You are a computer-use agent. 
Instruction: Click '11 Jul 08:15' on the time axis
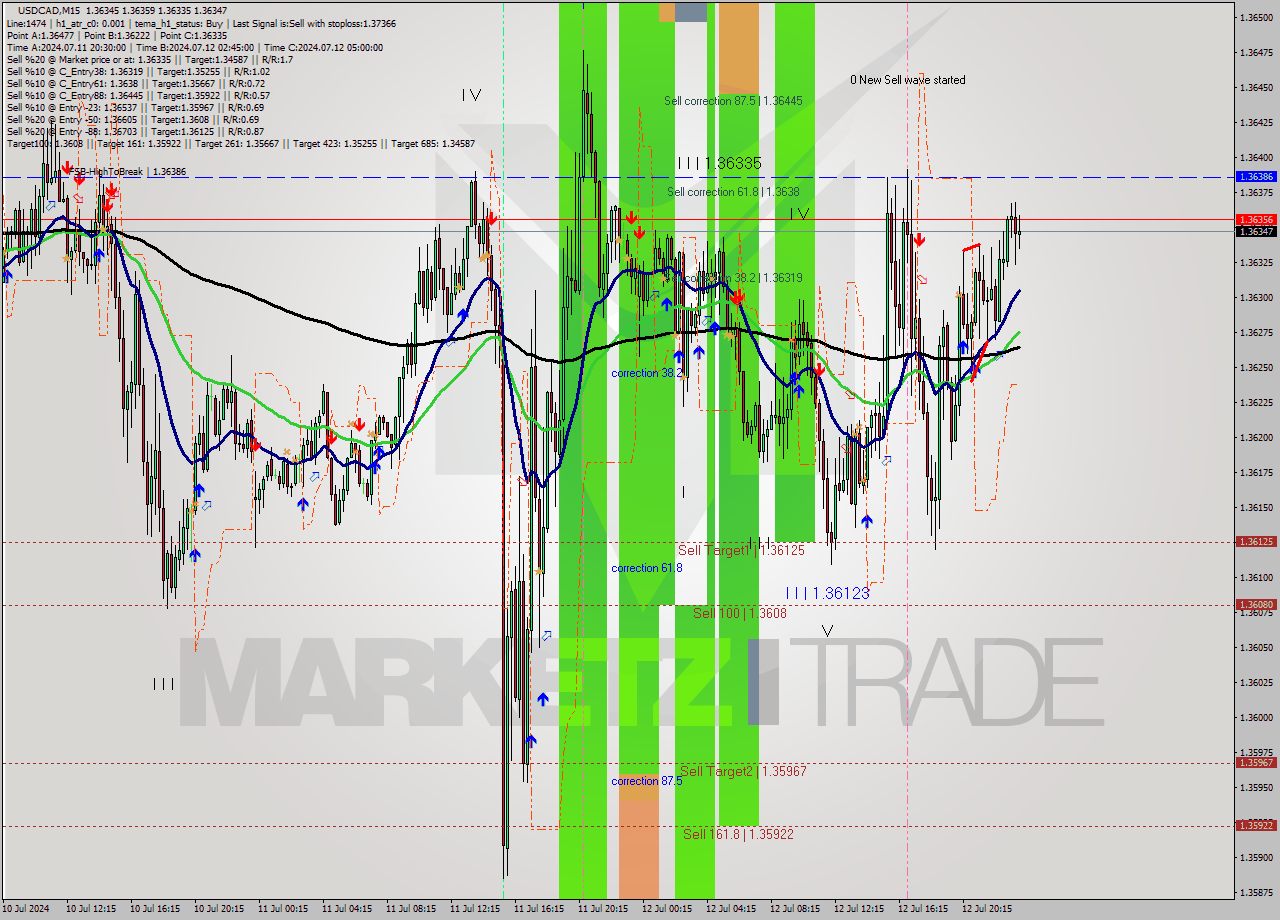coord(411,909)
